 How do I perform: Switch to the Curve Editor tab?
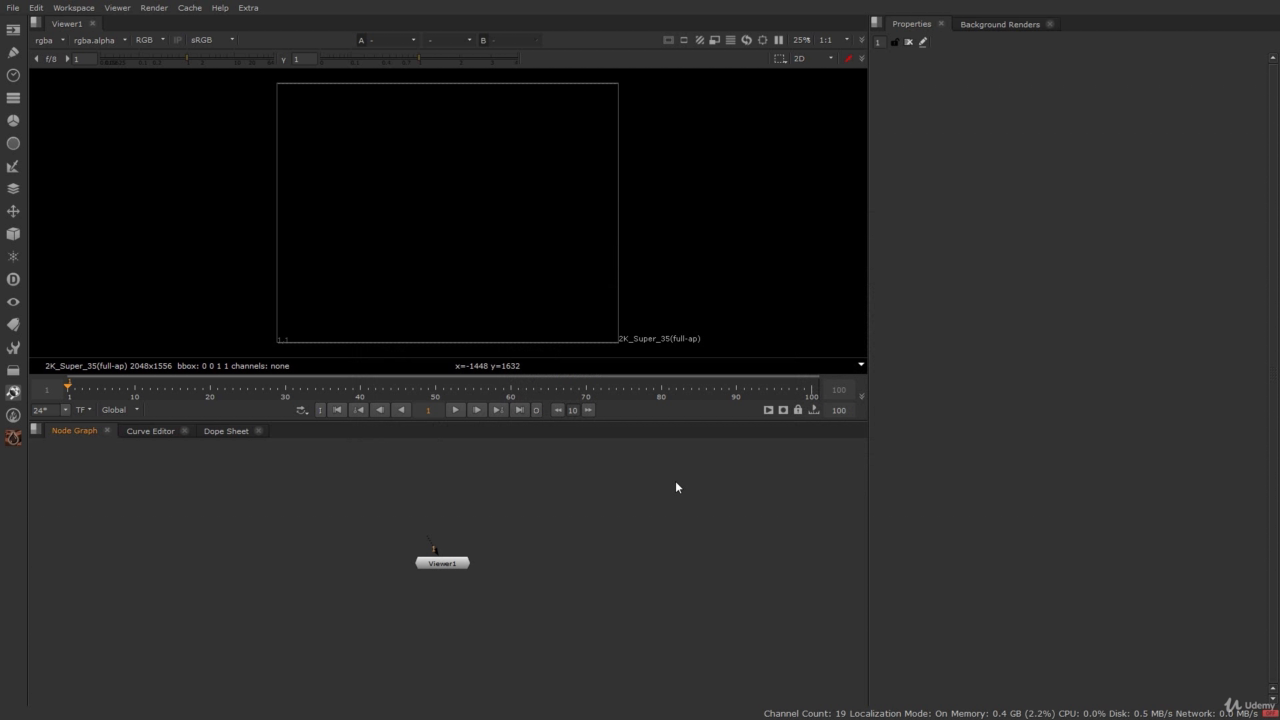(150, 431)
